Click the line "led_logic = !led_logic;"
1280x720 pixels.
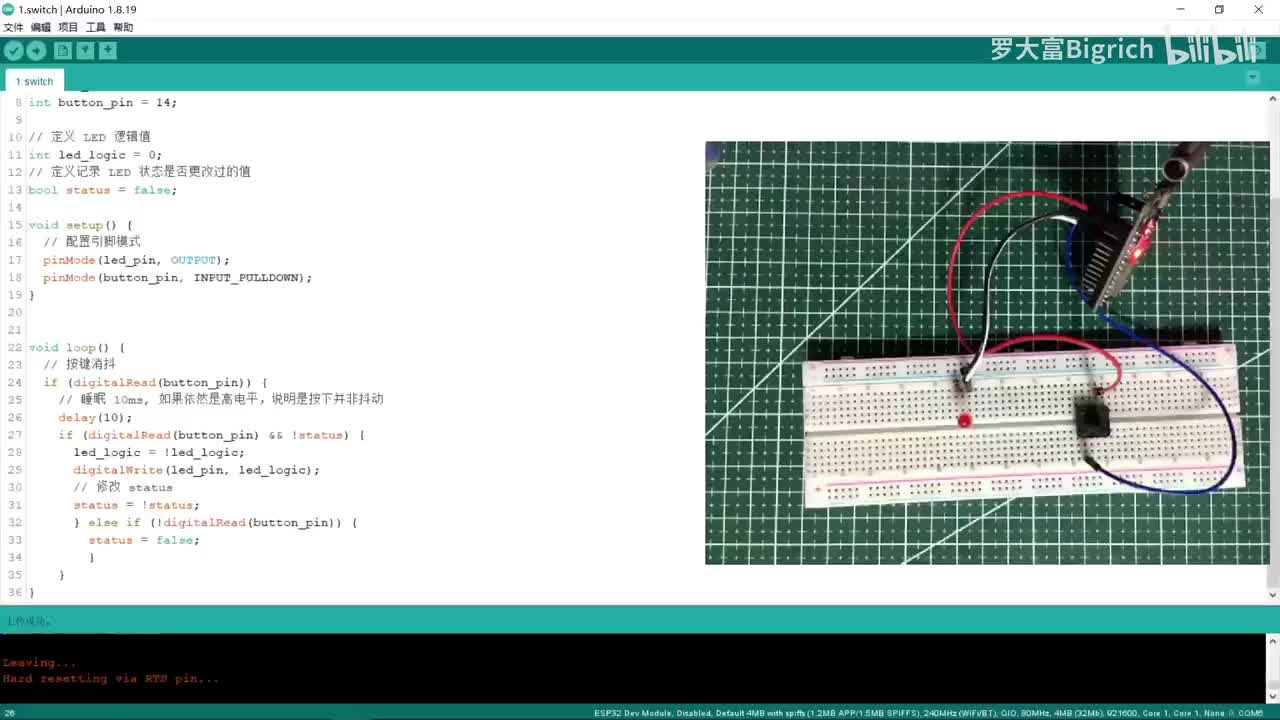coord(158,452)
